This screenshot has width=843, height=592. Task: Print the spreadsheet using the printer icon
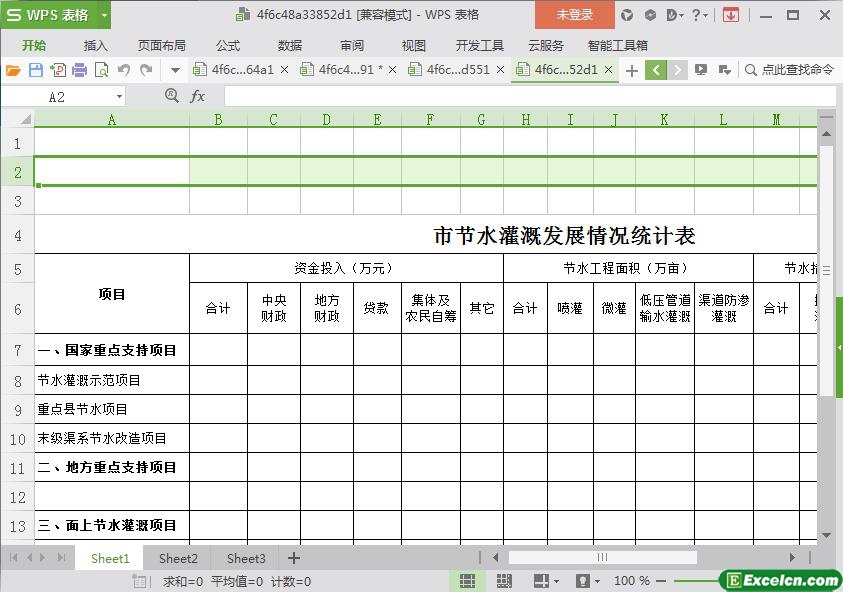80,70
